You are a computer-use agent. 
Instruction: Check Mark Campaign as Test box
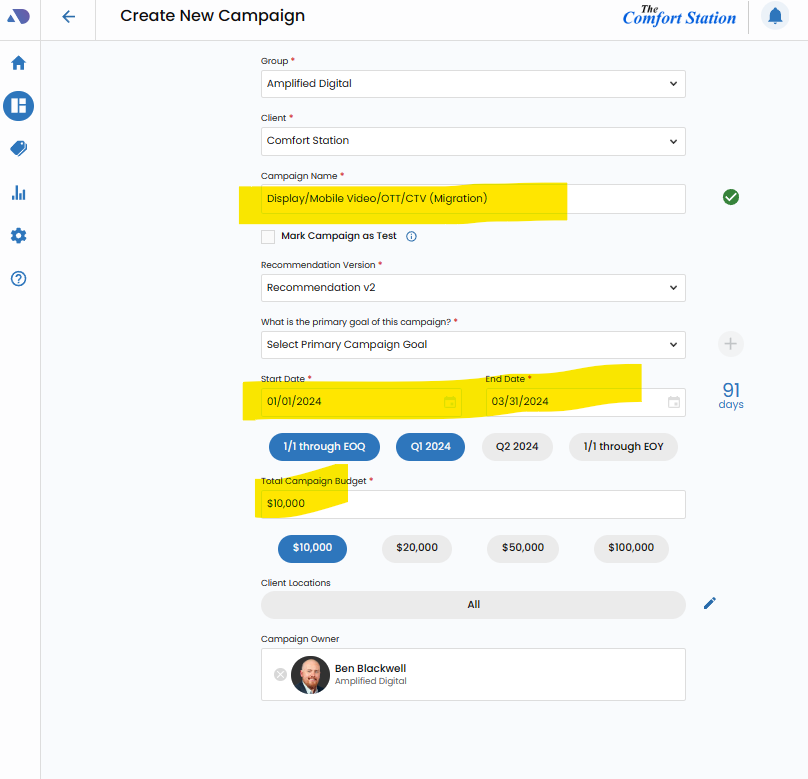click(x=268, y=237)
